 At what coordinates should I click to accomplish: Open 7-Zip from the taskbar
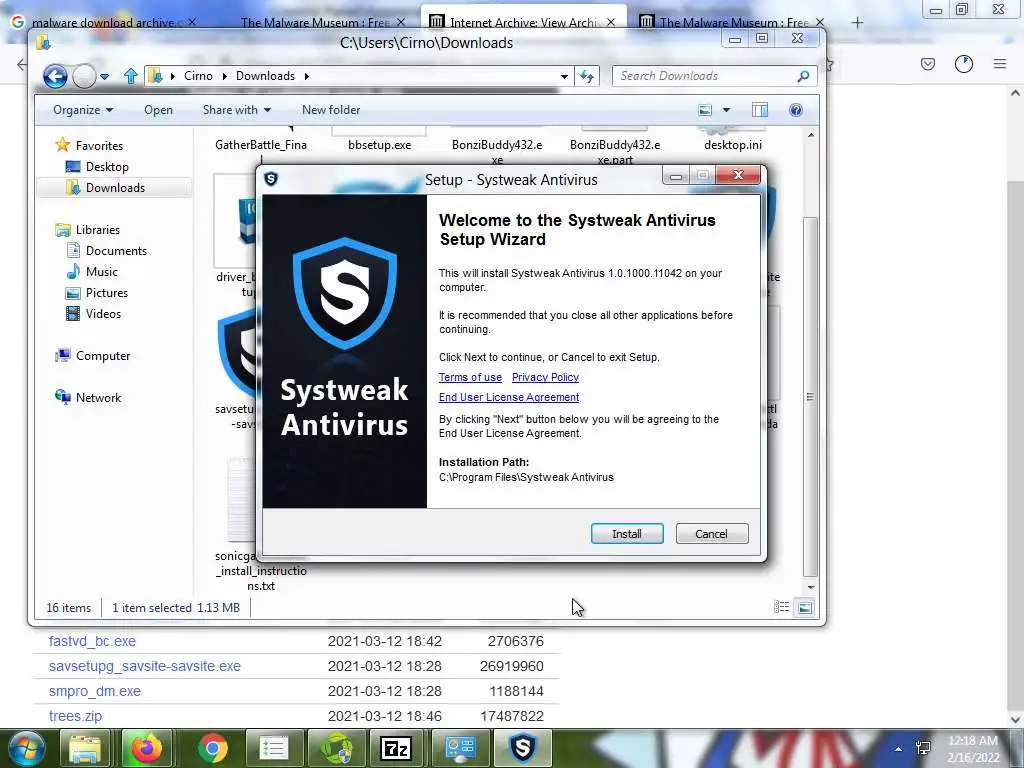(397, 748)
